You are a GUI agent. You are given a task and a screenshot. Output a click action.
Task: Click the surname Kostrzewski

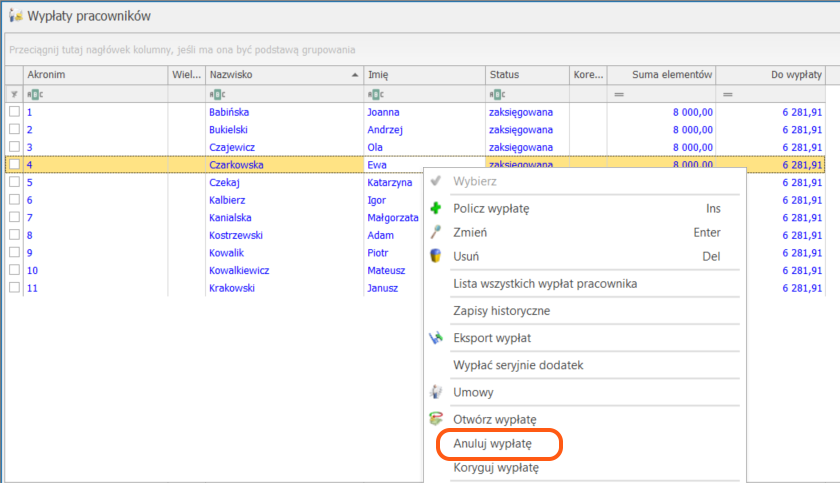236,235
